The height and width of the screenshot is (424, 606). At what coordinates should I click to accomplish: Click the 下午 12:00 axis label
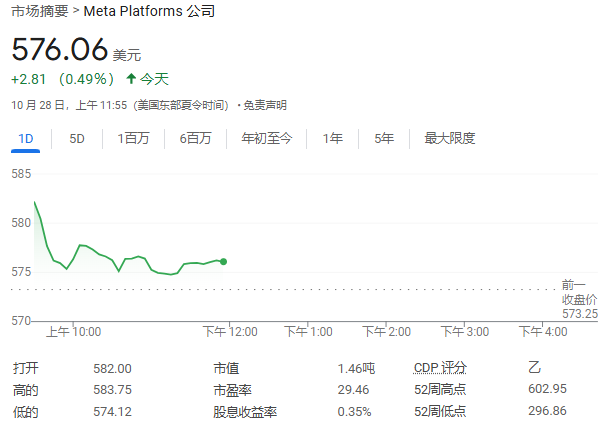230,331
